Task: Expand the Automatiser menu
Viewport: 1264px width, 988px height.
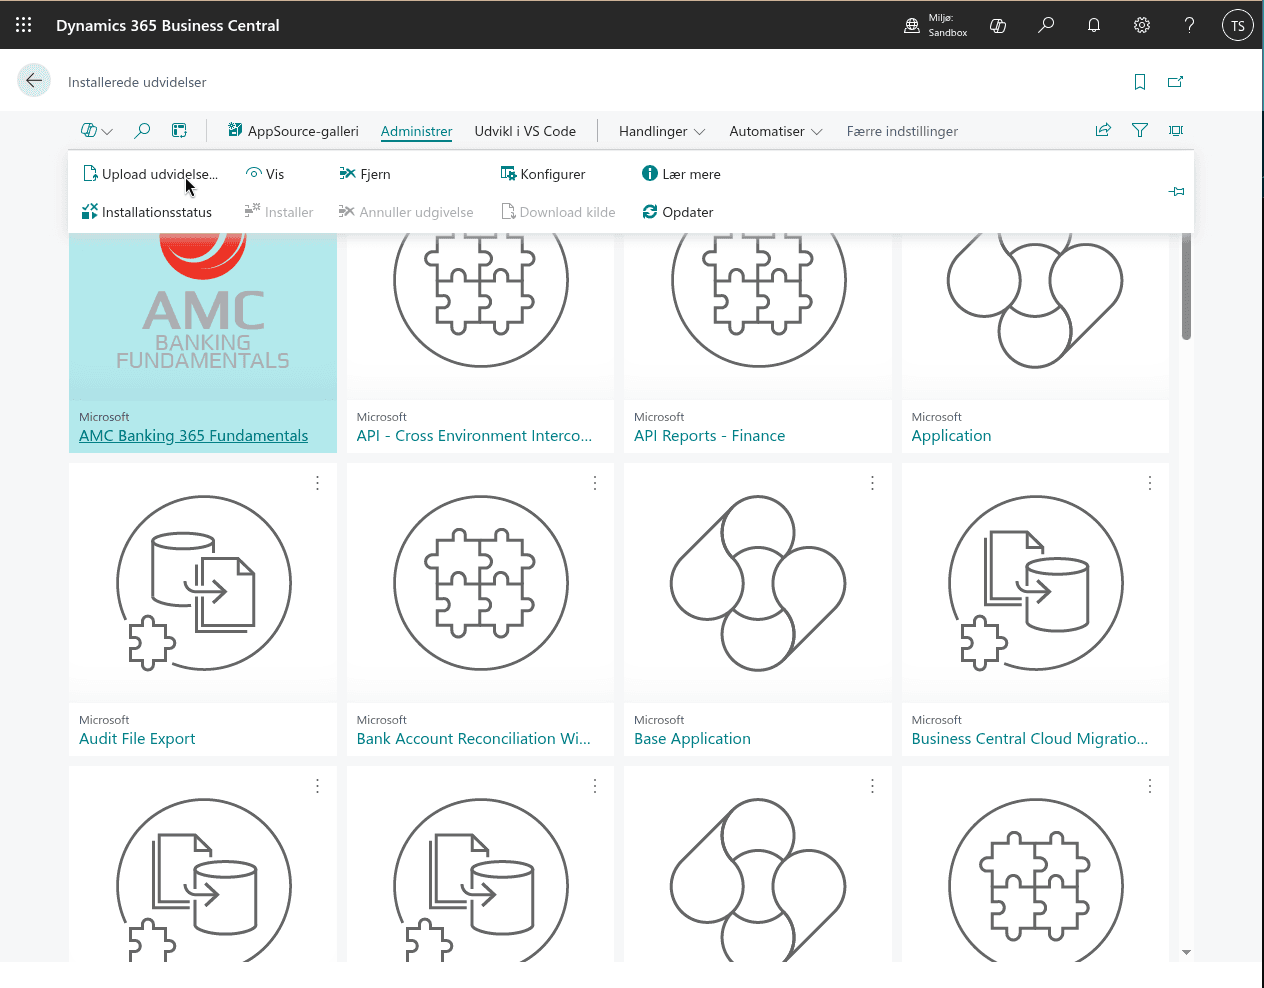Action: click(776, 131)
